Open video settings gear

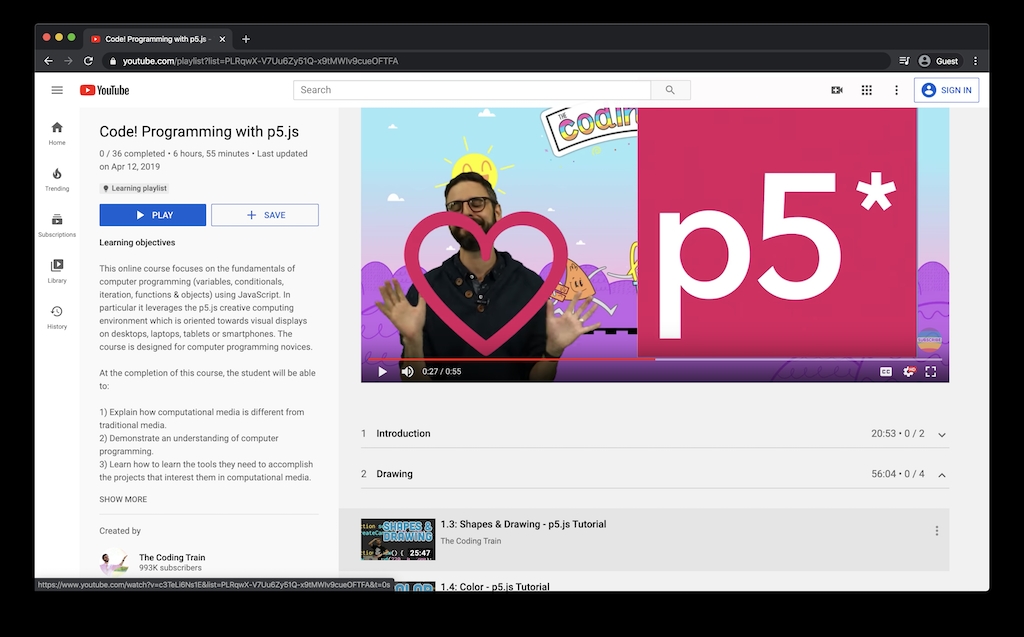point(908,372)
